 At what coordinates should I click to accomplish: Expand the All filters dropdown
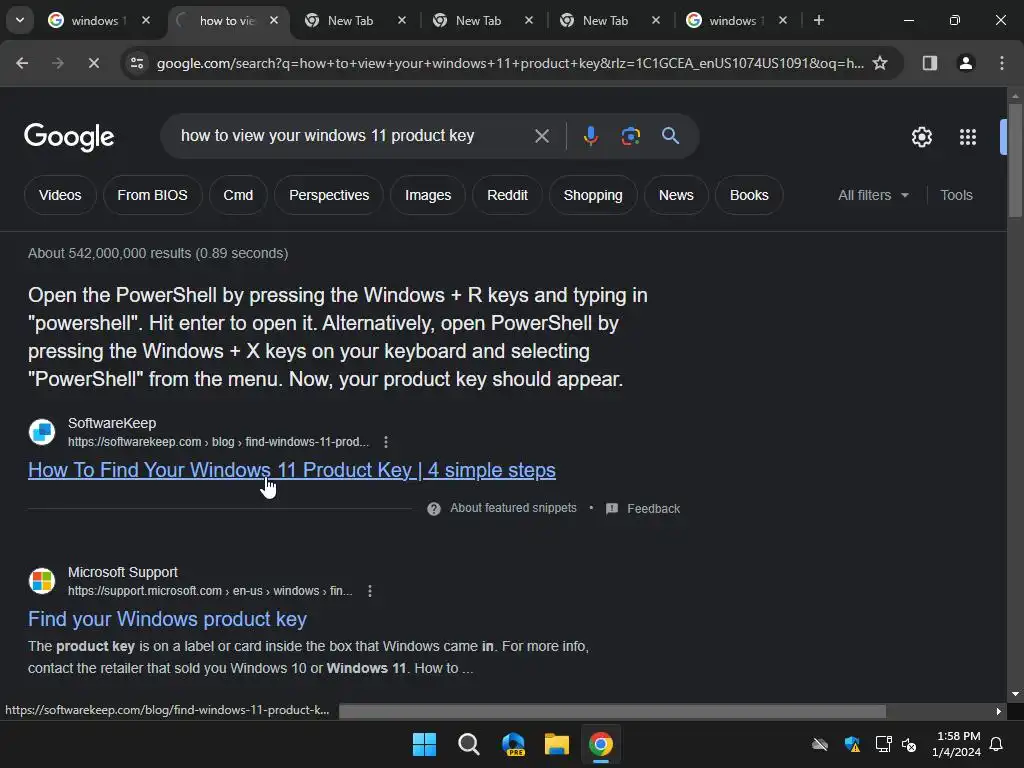pyautogui.click(x=873, y=195)
